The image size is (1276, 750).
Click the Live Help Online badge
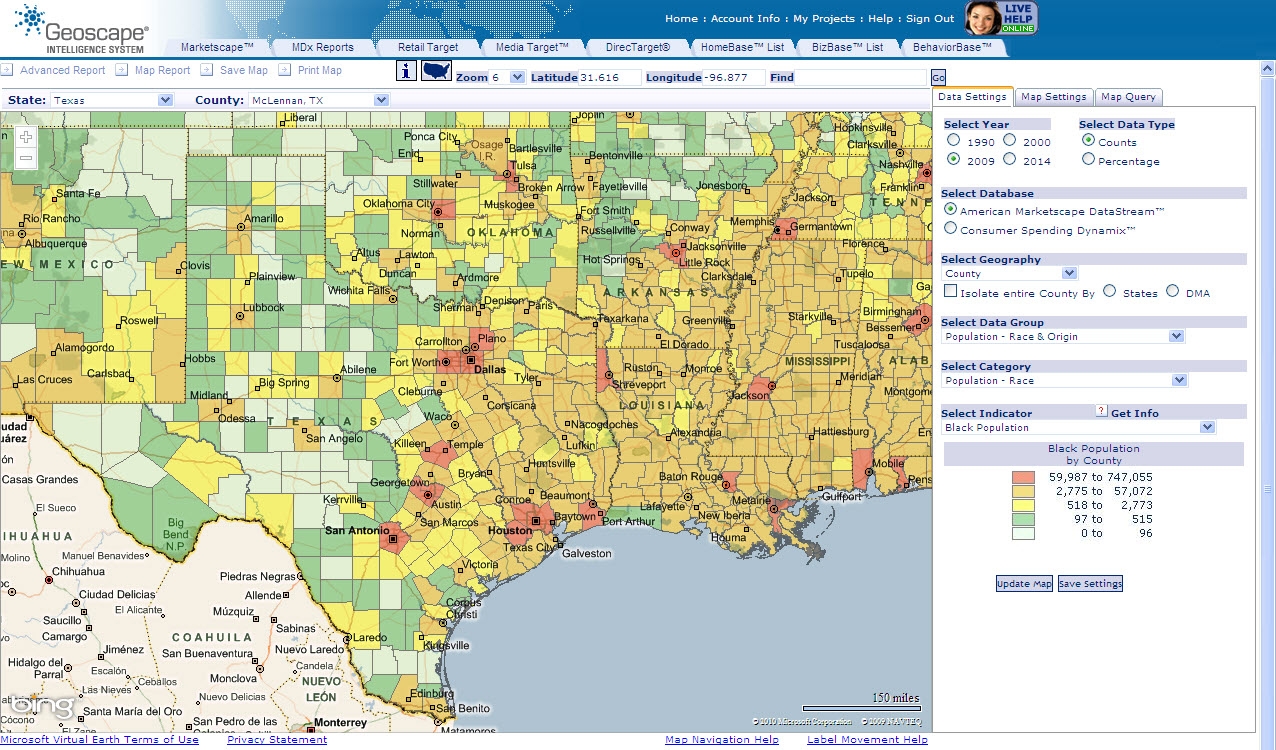[1001, 18]
